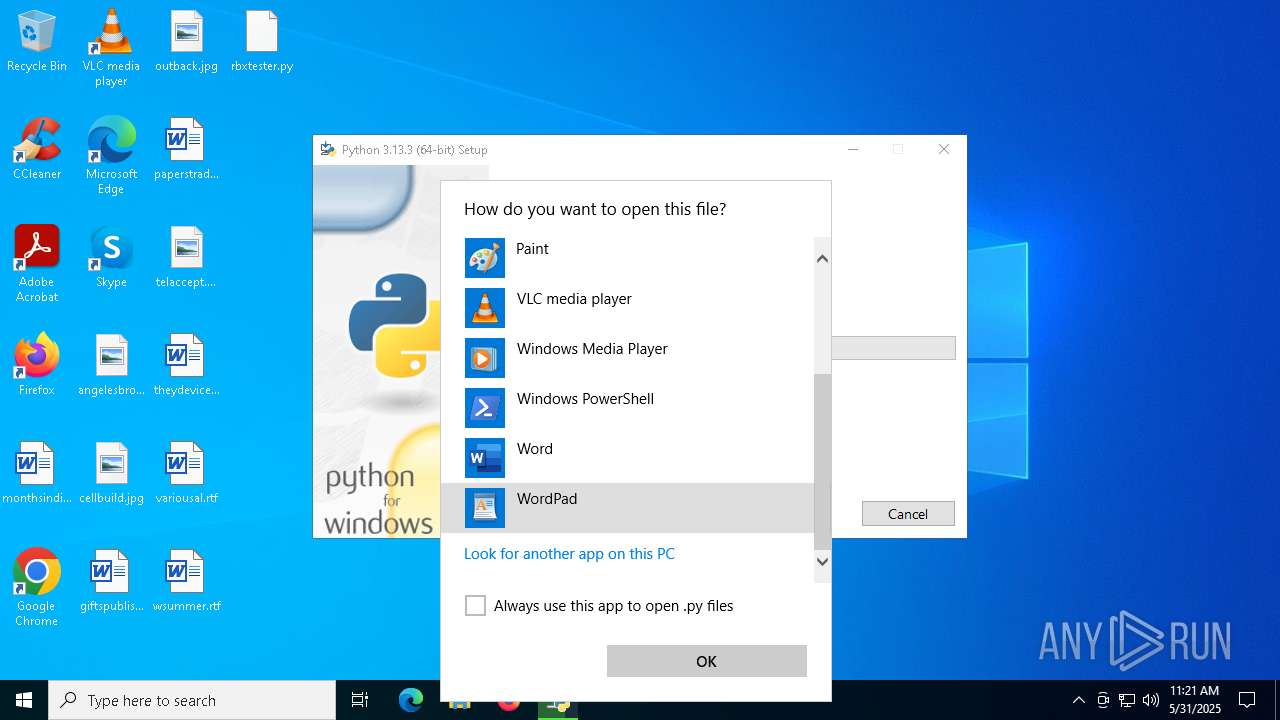Show hidden system tray icons
Screen dimensions: 1280x720
point(1078,700)
